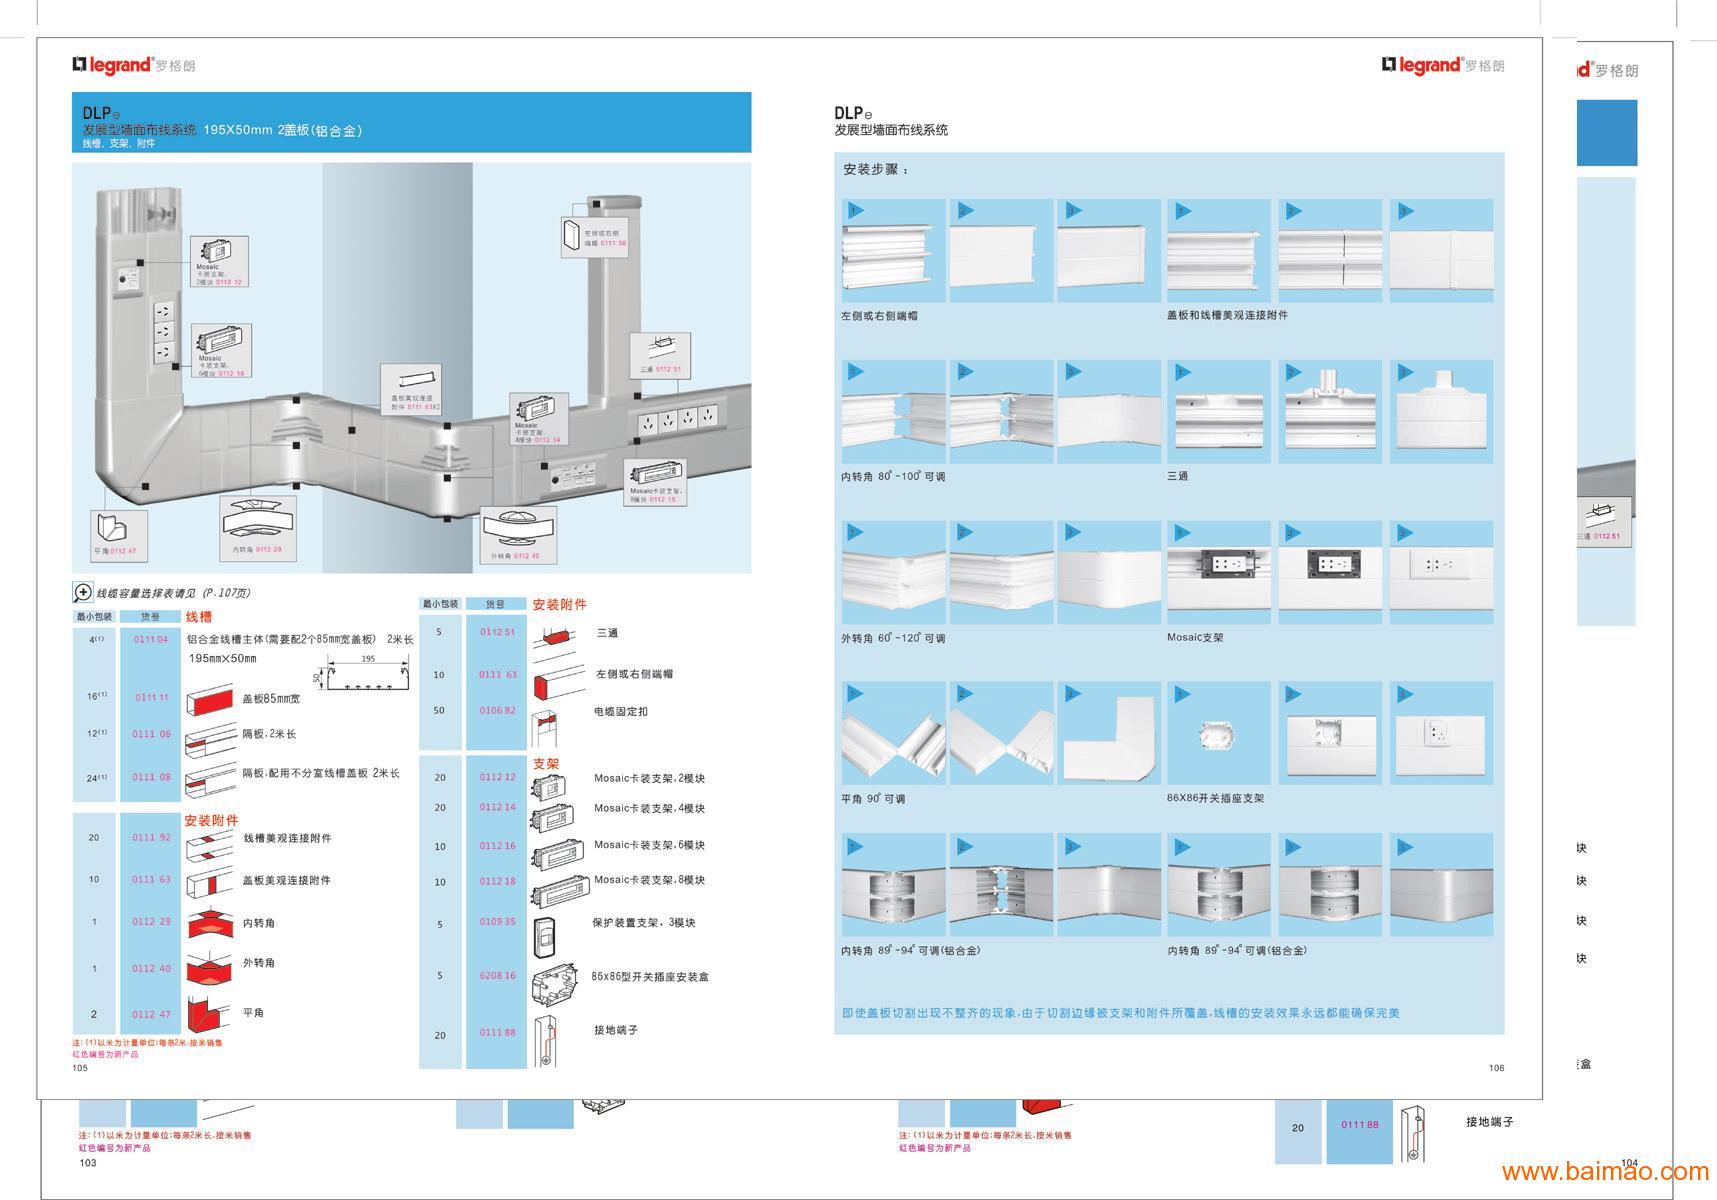Click the 内转角 0112 29 diagram callout
Viewport: 1717px width, 1200px height.
(x=259, y=528)
